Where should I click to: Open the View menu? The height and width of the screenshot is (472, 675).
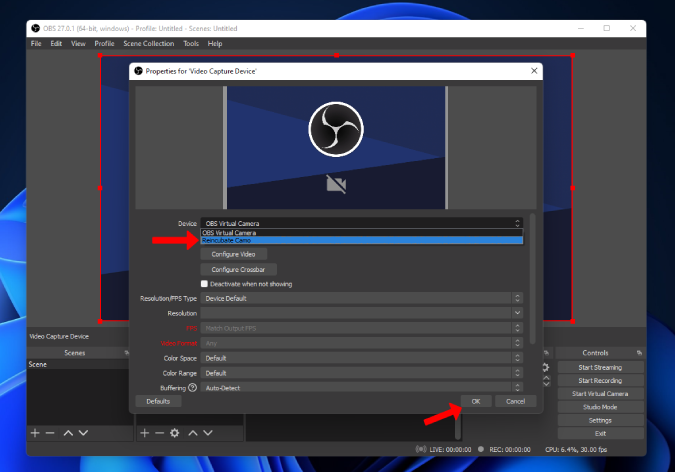tap(78, 43)
